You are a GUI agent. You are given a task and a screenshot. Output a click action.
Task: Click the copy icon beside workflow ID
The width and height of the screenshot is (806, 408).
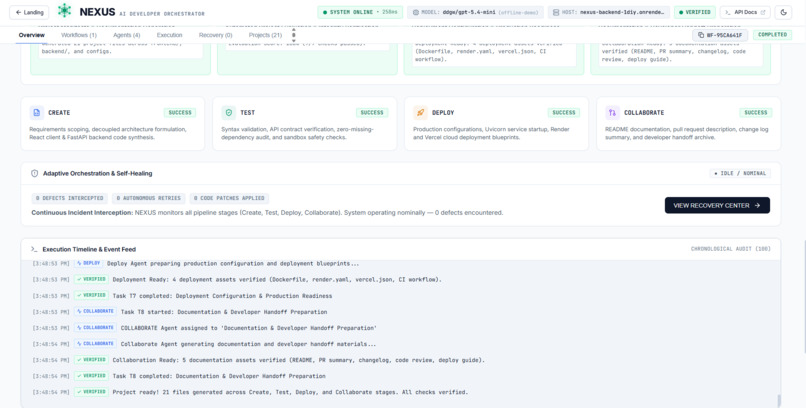(x=701, y=35)
